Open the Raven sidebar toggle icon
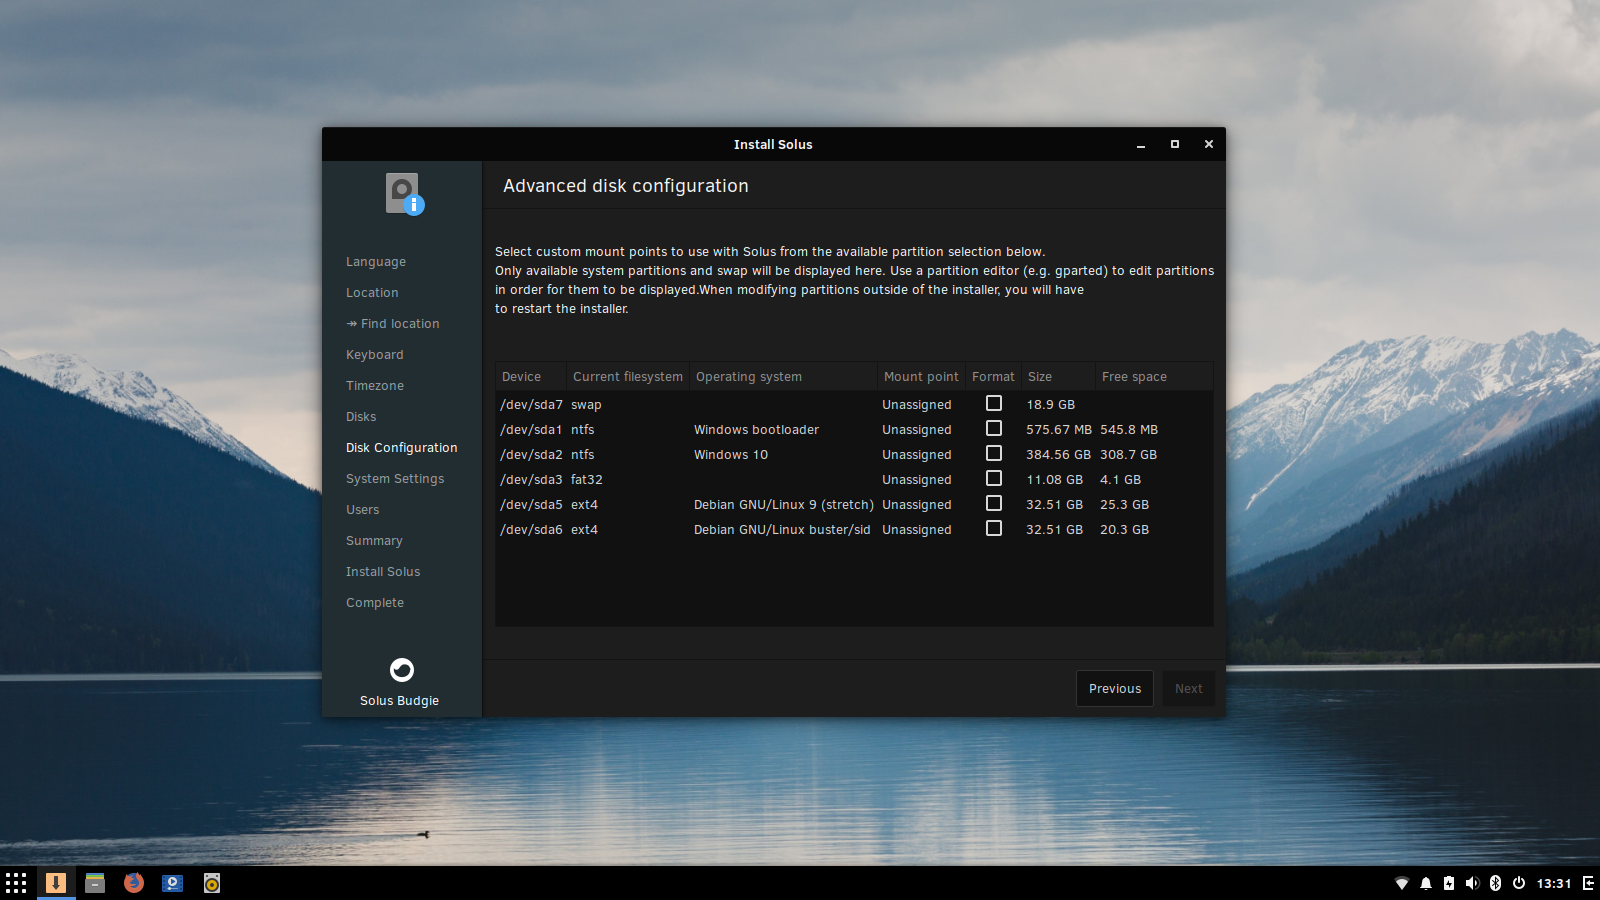 [x=1588, y=883]
